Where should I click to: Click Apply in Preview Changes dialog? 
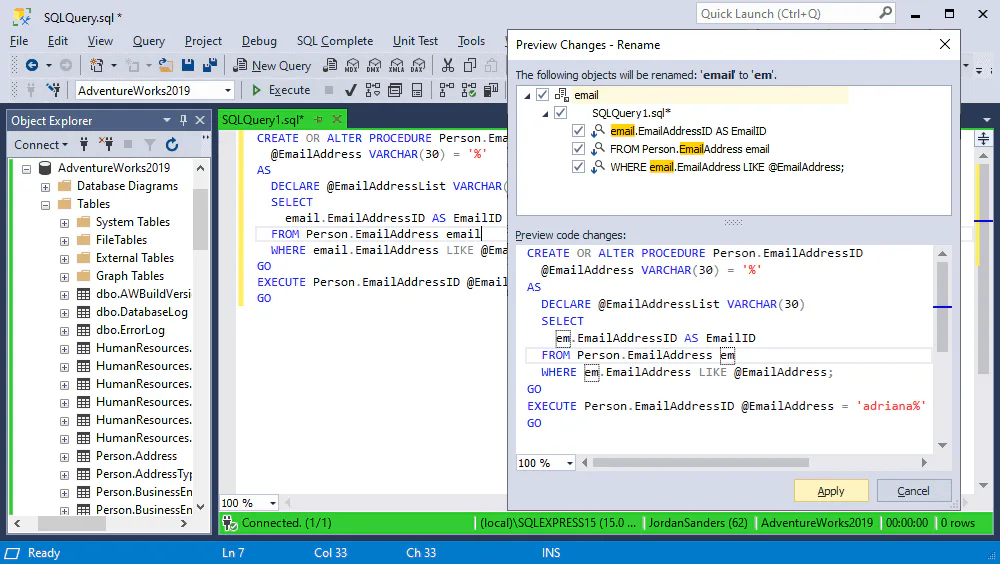(830, 491)
